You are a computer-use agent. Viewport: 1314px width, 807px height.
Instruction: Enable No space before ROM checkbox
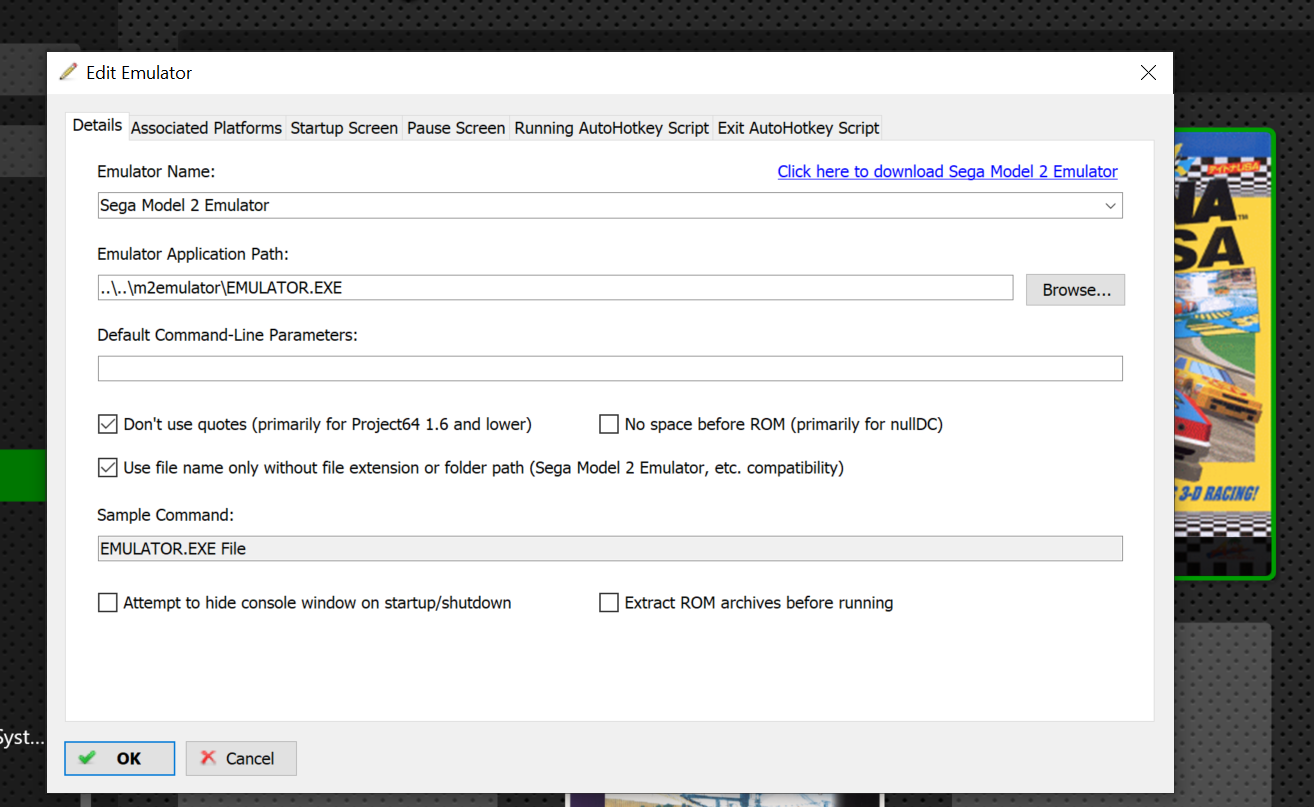[x=608, y=424]
